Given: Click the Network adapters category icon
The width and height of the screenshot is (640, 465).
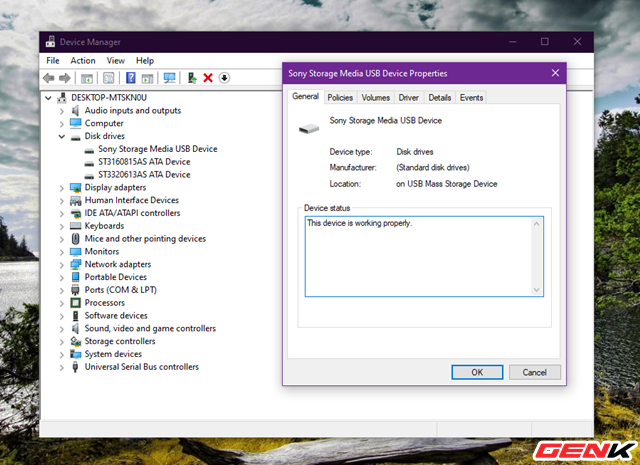Looking at the screenshot, I should [x=76, y=265].
